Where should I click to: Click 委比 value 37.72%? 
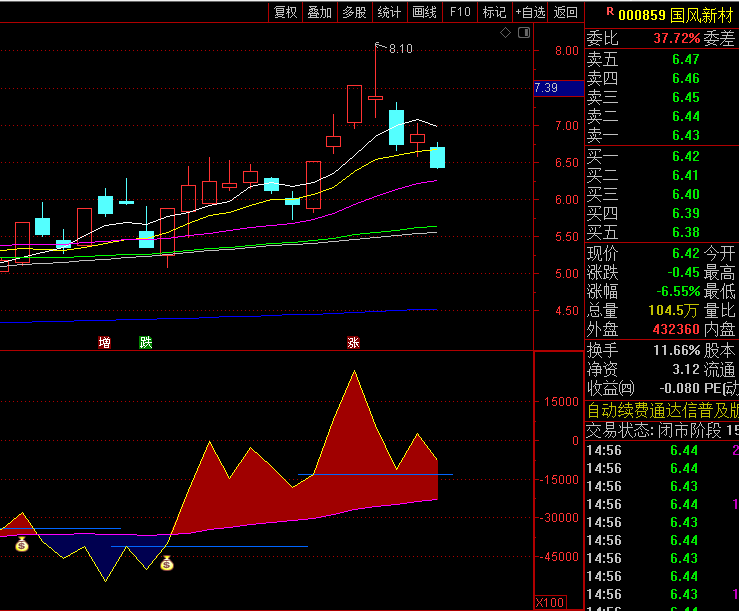677,38
